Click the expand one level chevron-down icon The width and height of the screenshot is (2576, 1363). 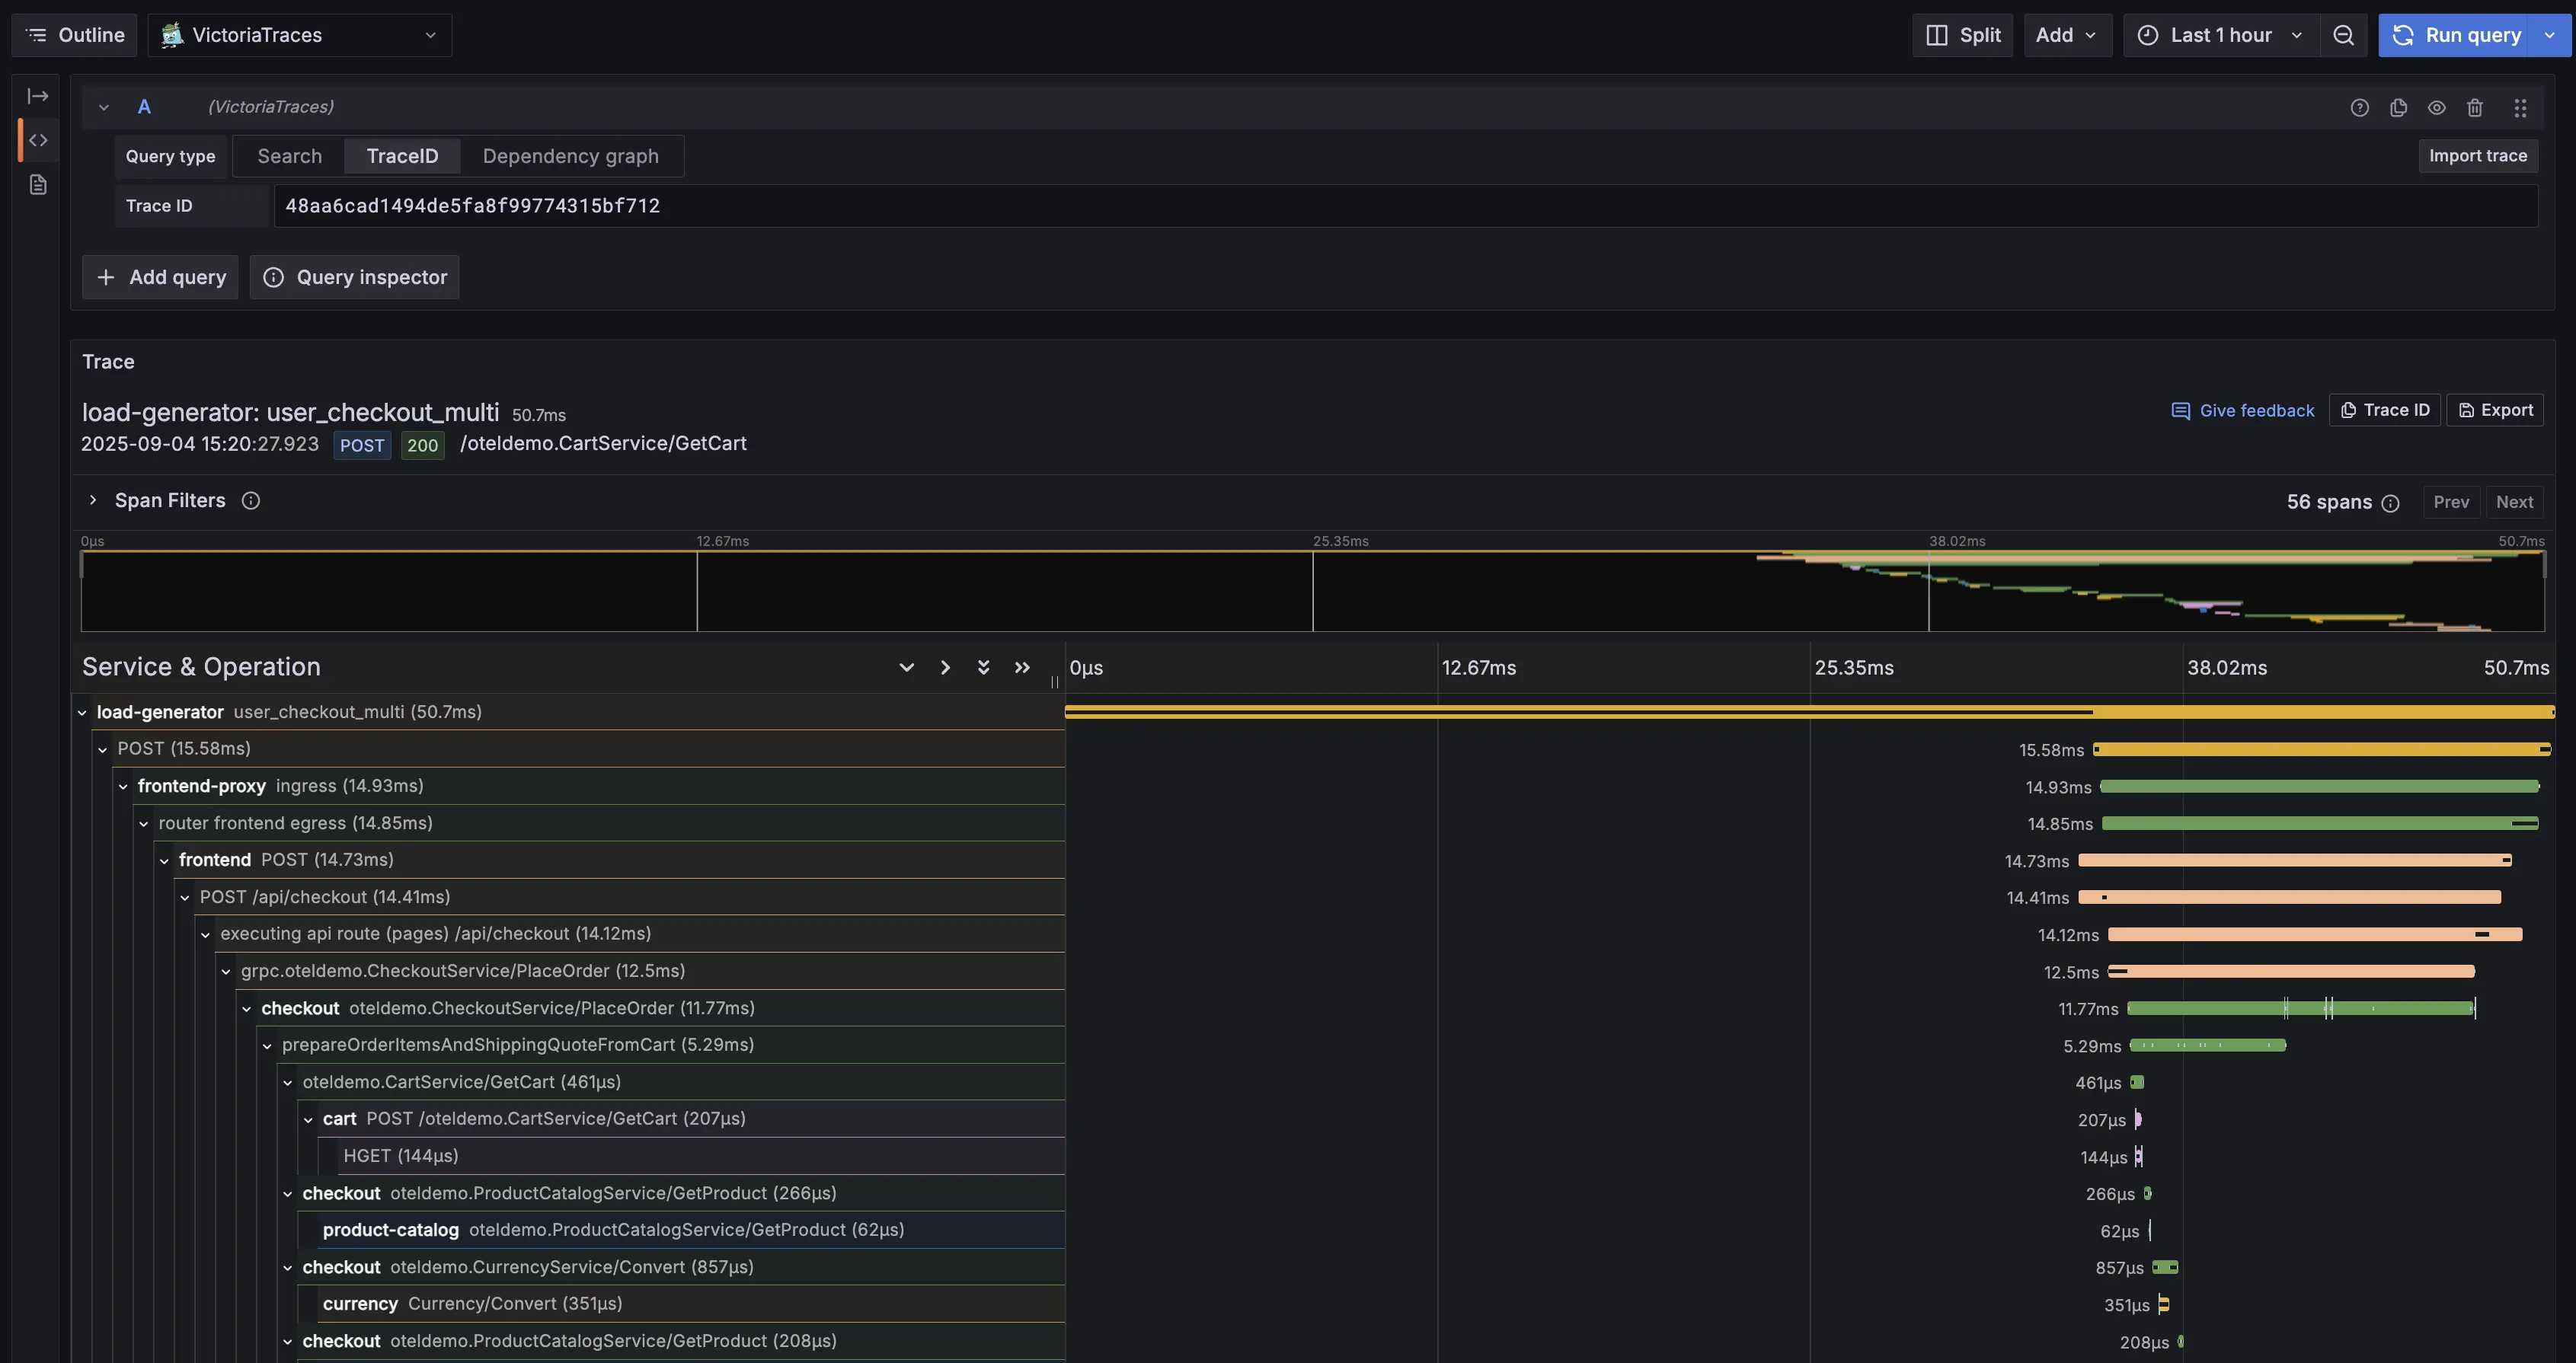[906, 667]
